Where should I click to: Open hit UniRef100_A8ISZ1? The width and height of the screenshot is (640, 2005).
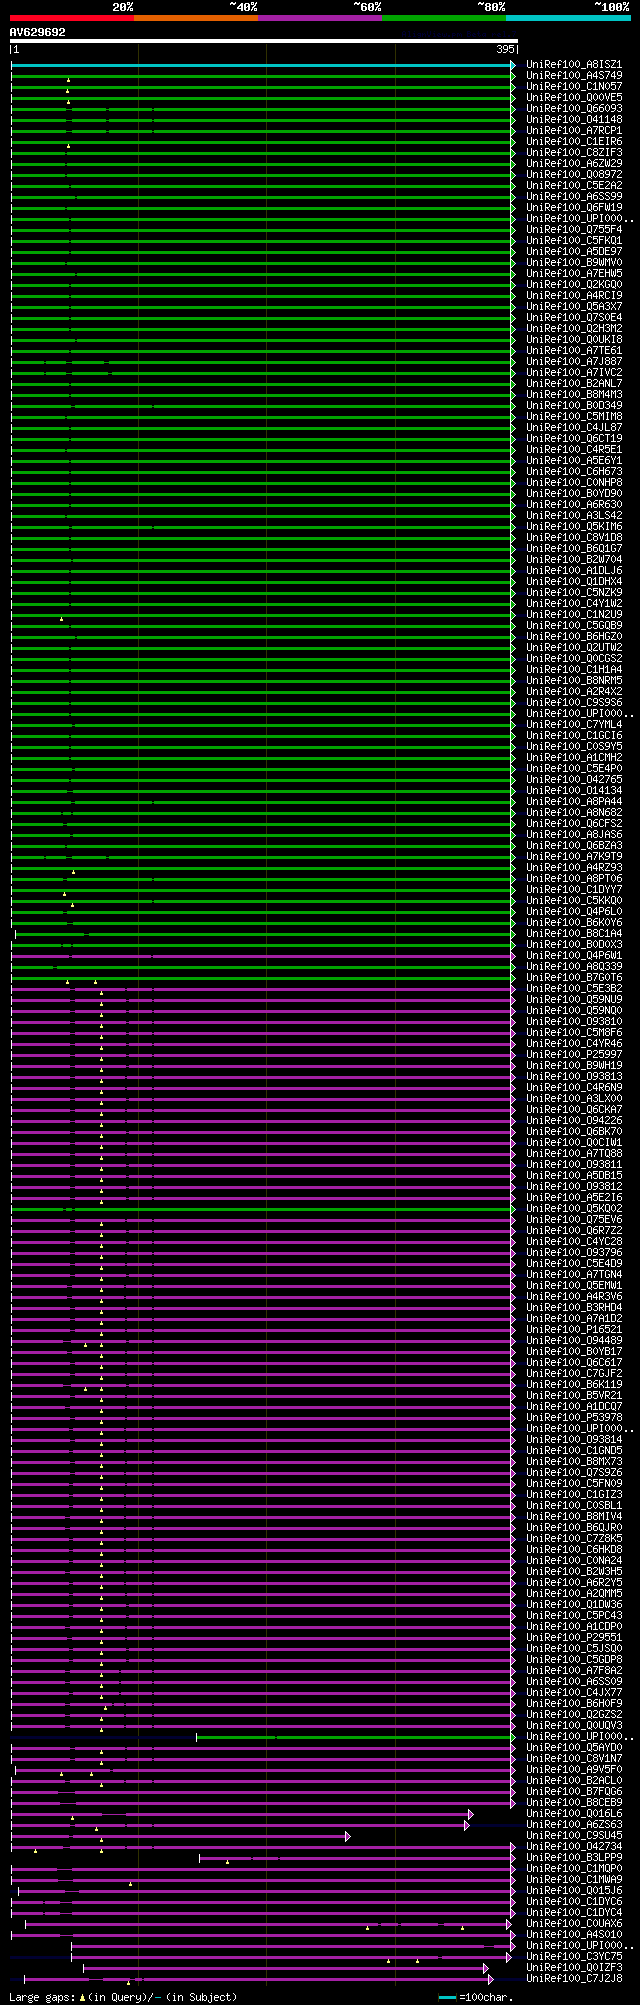coord(574,65)
